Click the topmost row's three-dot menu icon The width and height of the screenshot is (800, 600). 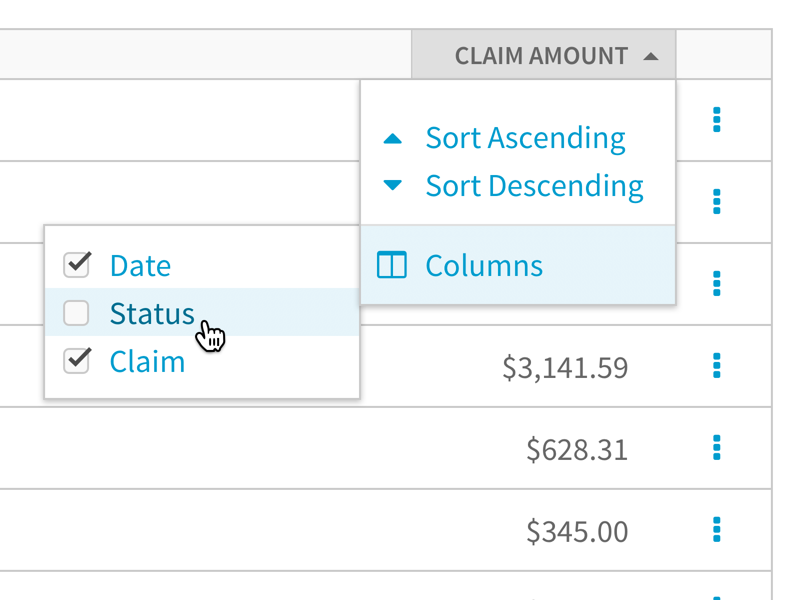(718, 119)
